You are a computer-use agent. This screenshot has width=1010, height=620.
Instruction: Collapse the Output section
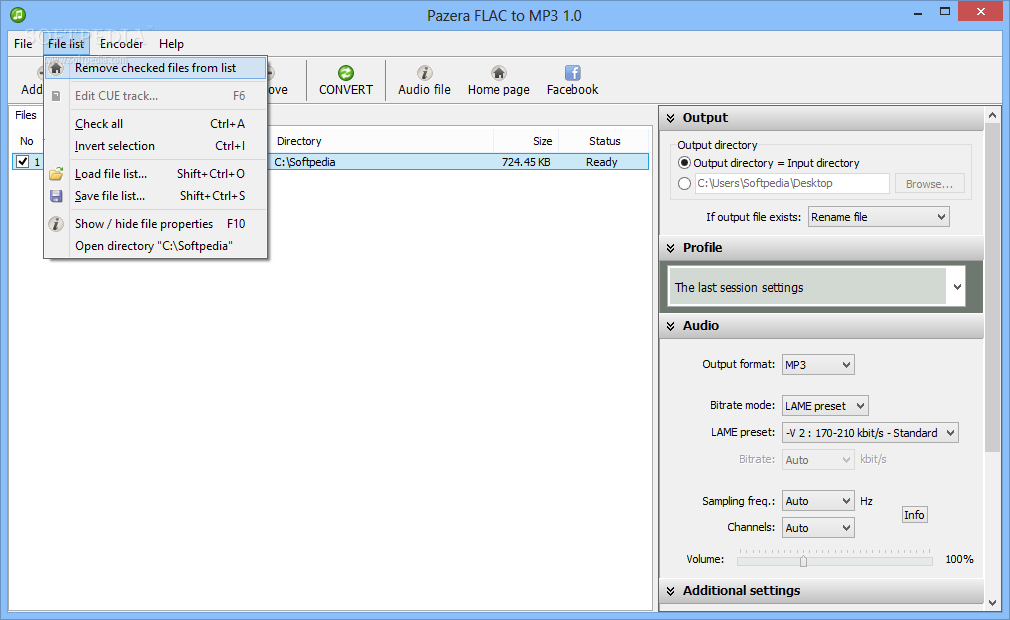coord(671,118)
